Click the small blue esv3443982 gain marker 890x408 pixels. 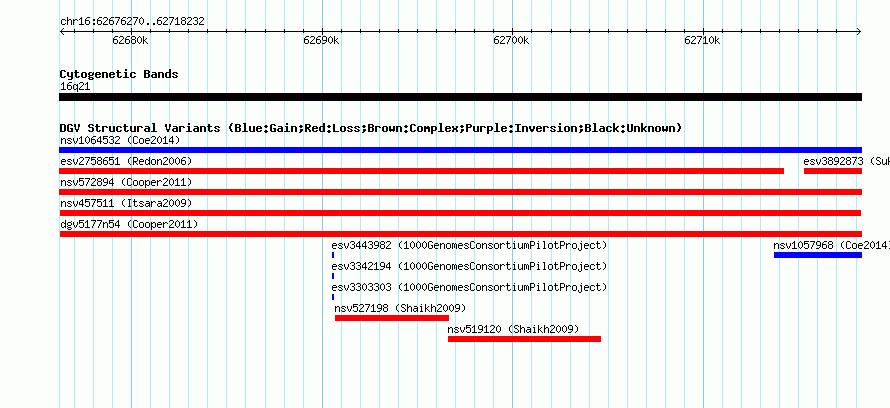pyautogui.click(x=333, y=255)
